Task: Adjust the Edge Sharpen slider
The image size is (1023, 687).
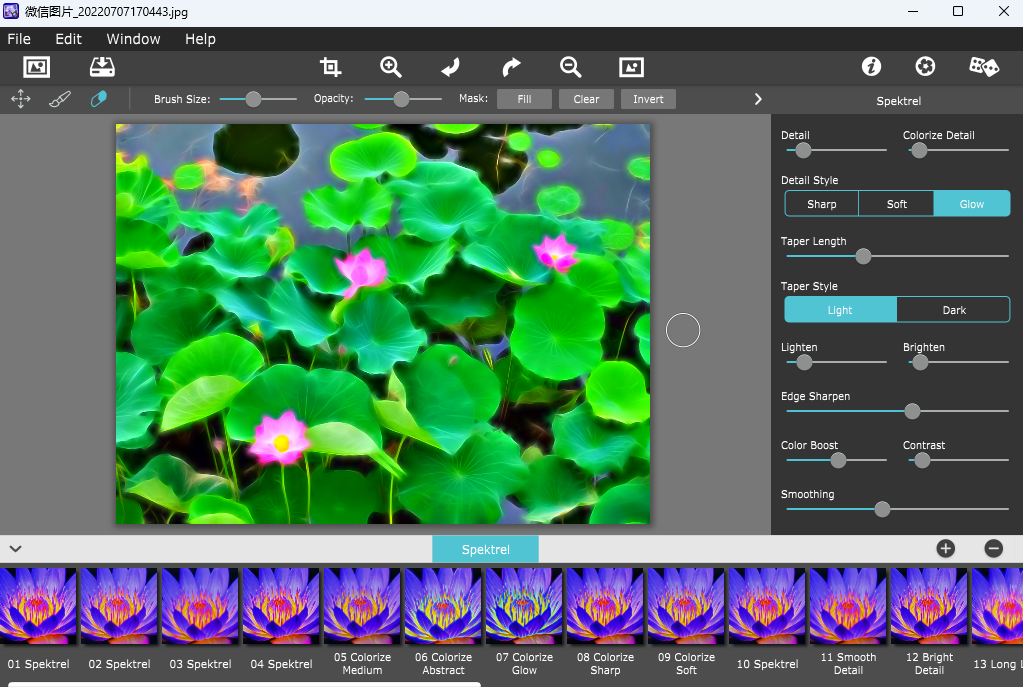Action: click(x=911, y=411)
